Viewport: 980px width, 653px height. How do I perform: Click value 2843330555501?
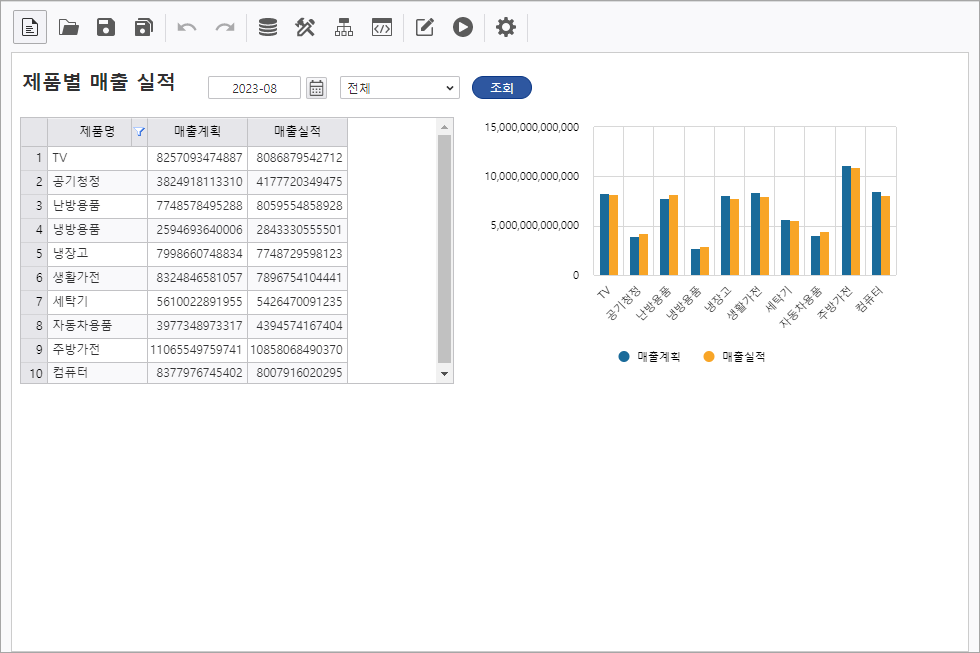299,230
